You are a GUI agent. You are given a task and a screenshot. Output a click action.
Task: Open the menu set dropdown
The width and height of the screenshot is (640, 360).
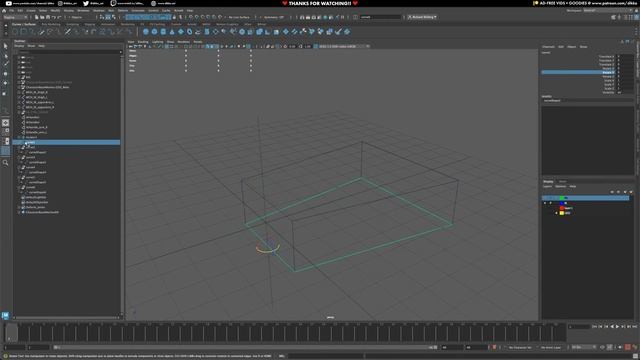15,17
